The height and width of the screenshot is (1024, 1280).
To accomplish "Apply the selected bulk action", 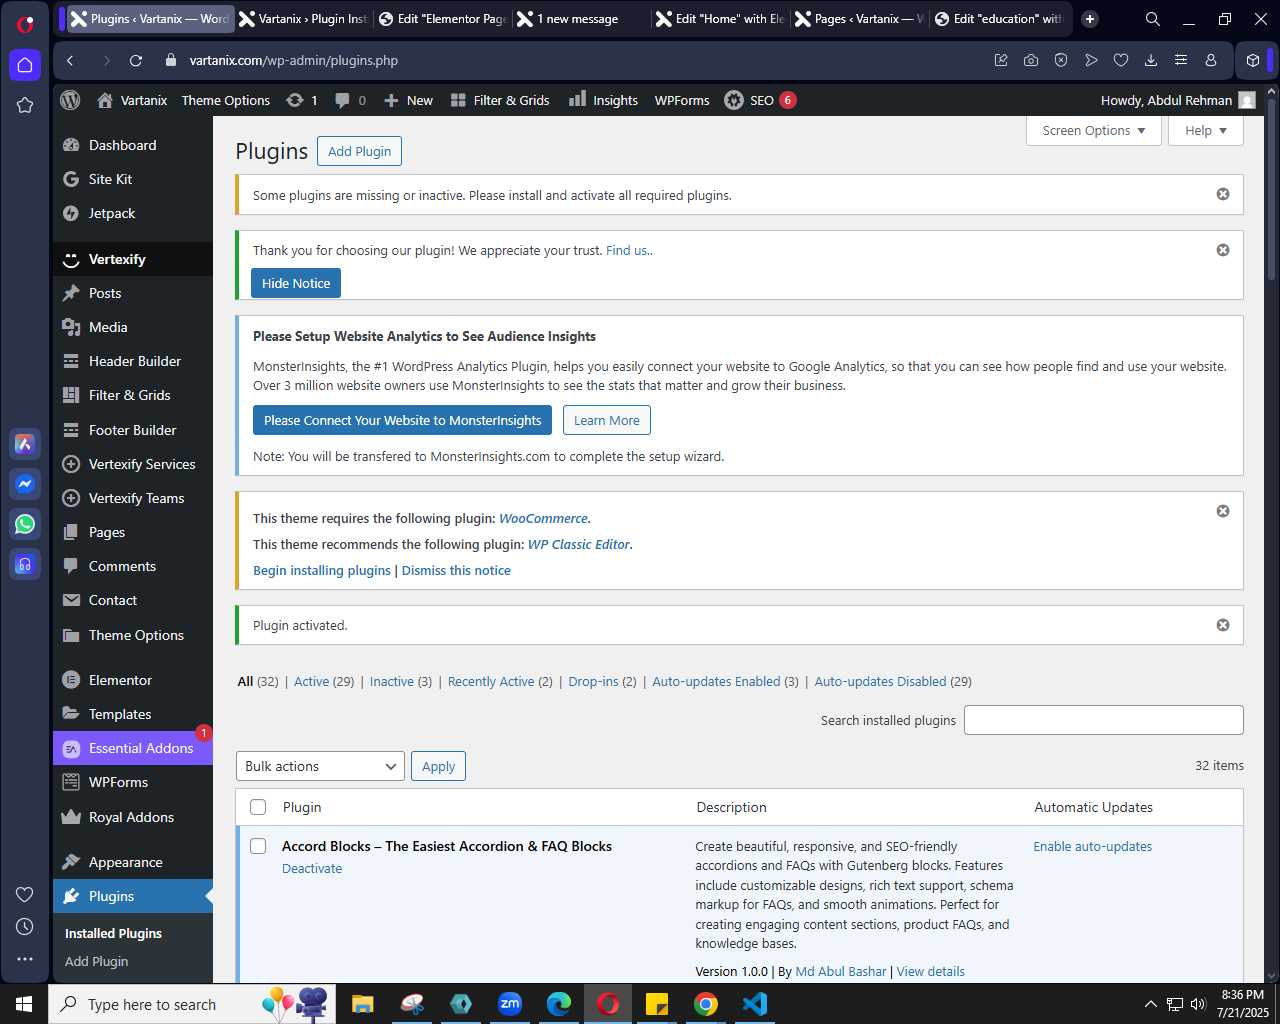I will [x=438, y=766].
